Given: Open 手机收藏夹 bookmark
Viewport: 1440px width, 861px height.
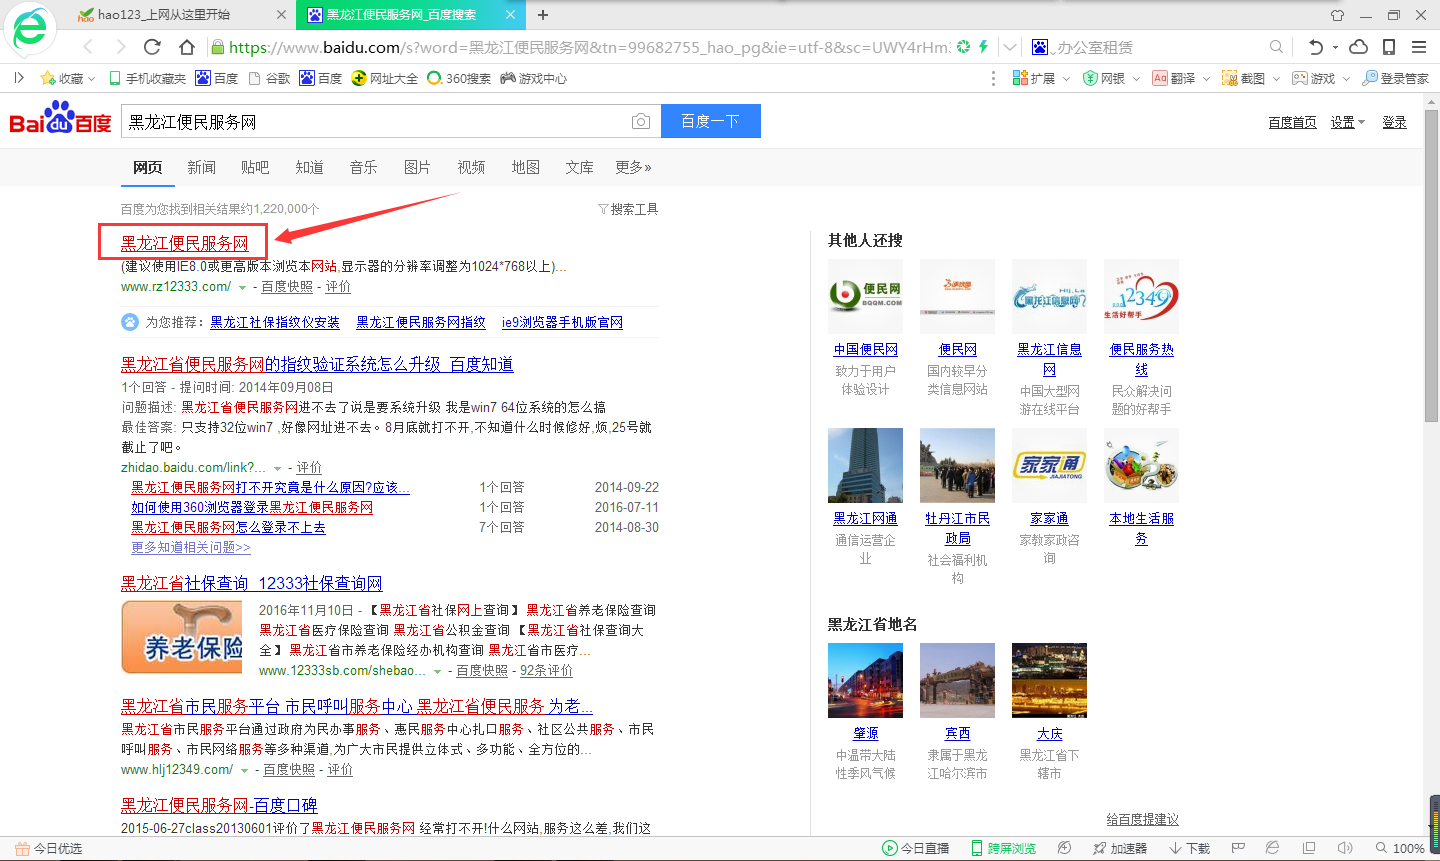Looking at the screenshot, I should (x=147, y=78).
